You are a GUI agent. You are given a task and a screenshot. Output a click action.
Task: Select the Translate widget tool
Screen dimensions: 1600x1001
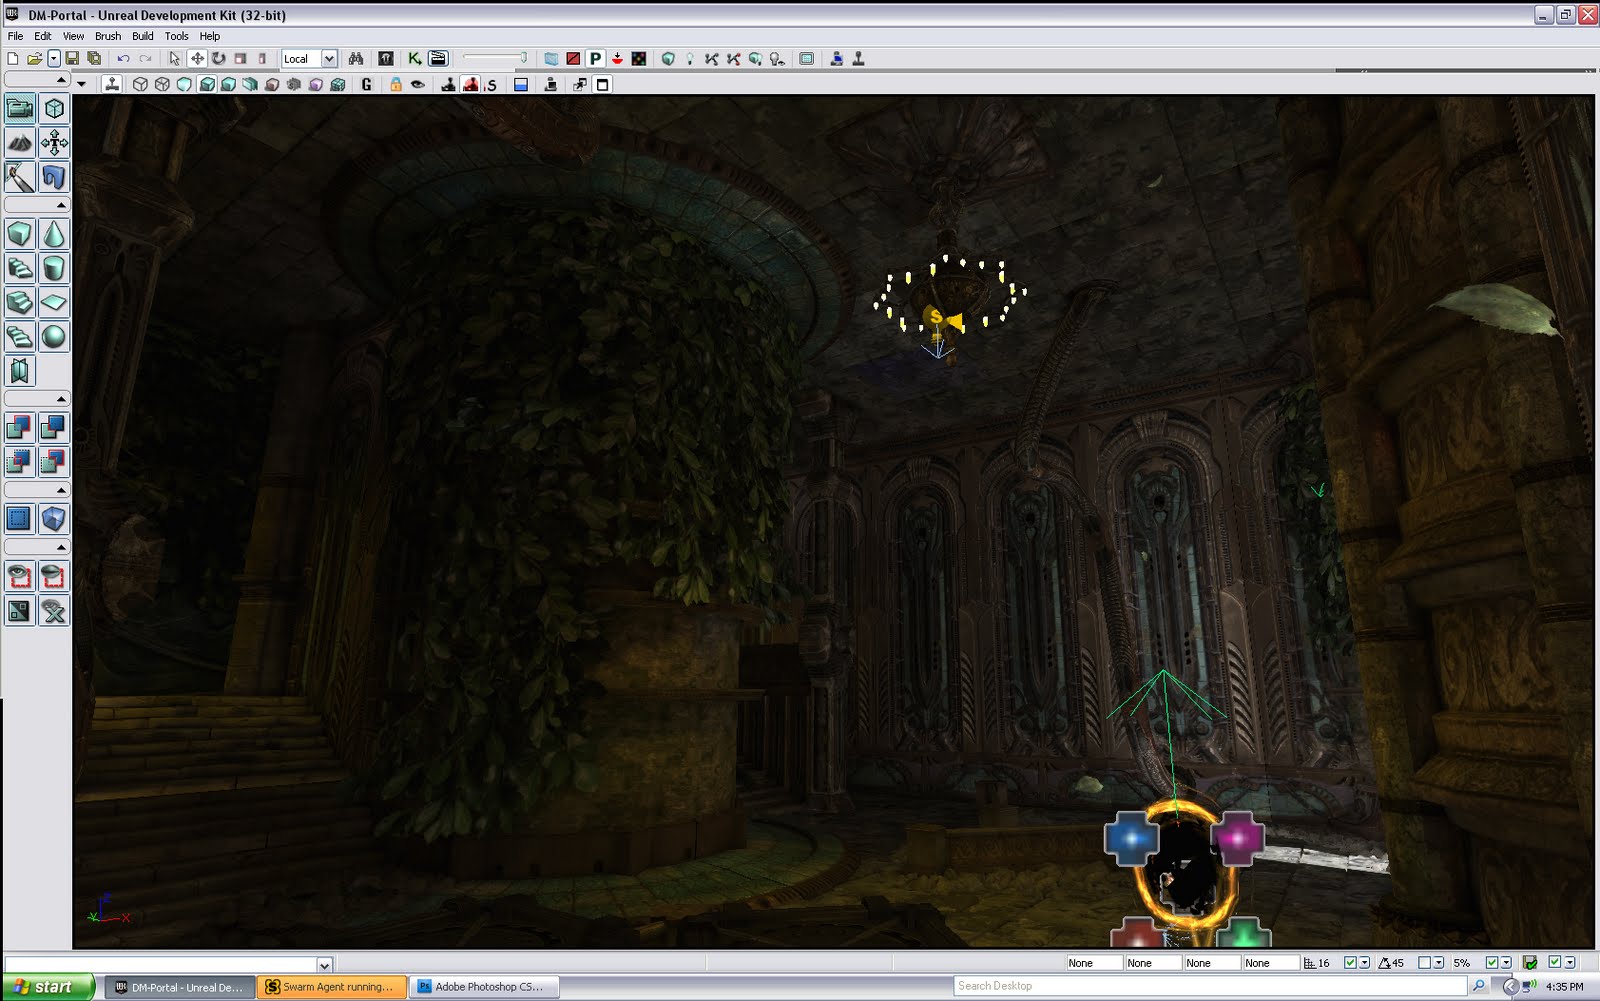(x=197, y=59)
